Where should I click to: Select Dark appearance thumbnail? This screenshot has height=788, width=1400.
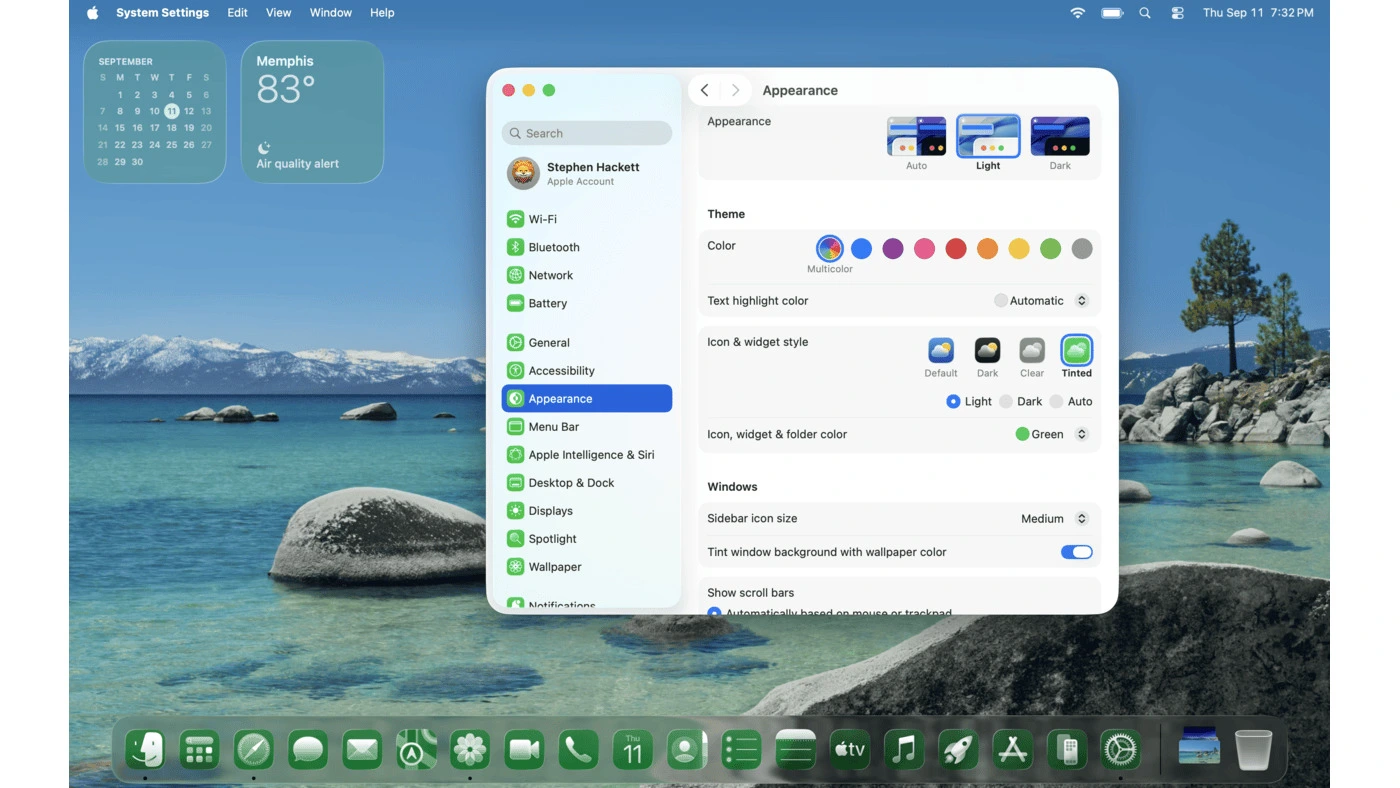tap(1060, 136)
